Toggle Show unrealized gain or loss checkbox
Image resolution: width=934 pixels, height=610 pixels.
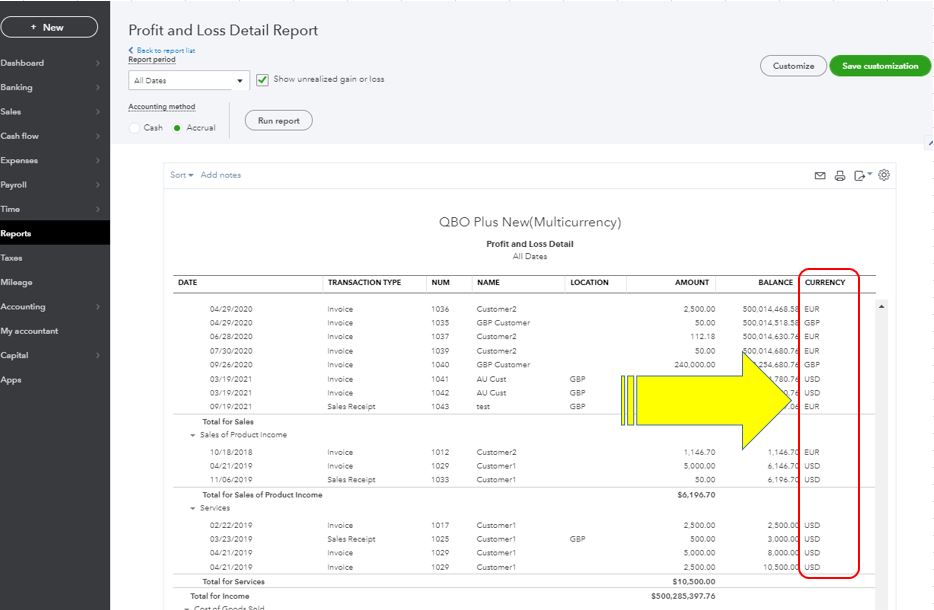tap(263, 80)
